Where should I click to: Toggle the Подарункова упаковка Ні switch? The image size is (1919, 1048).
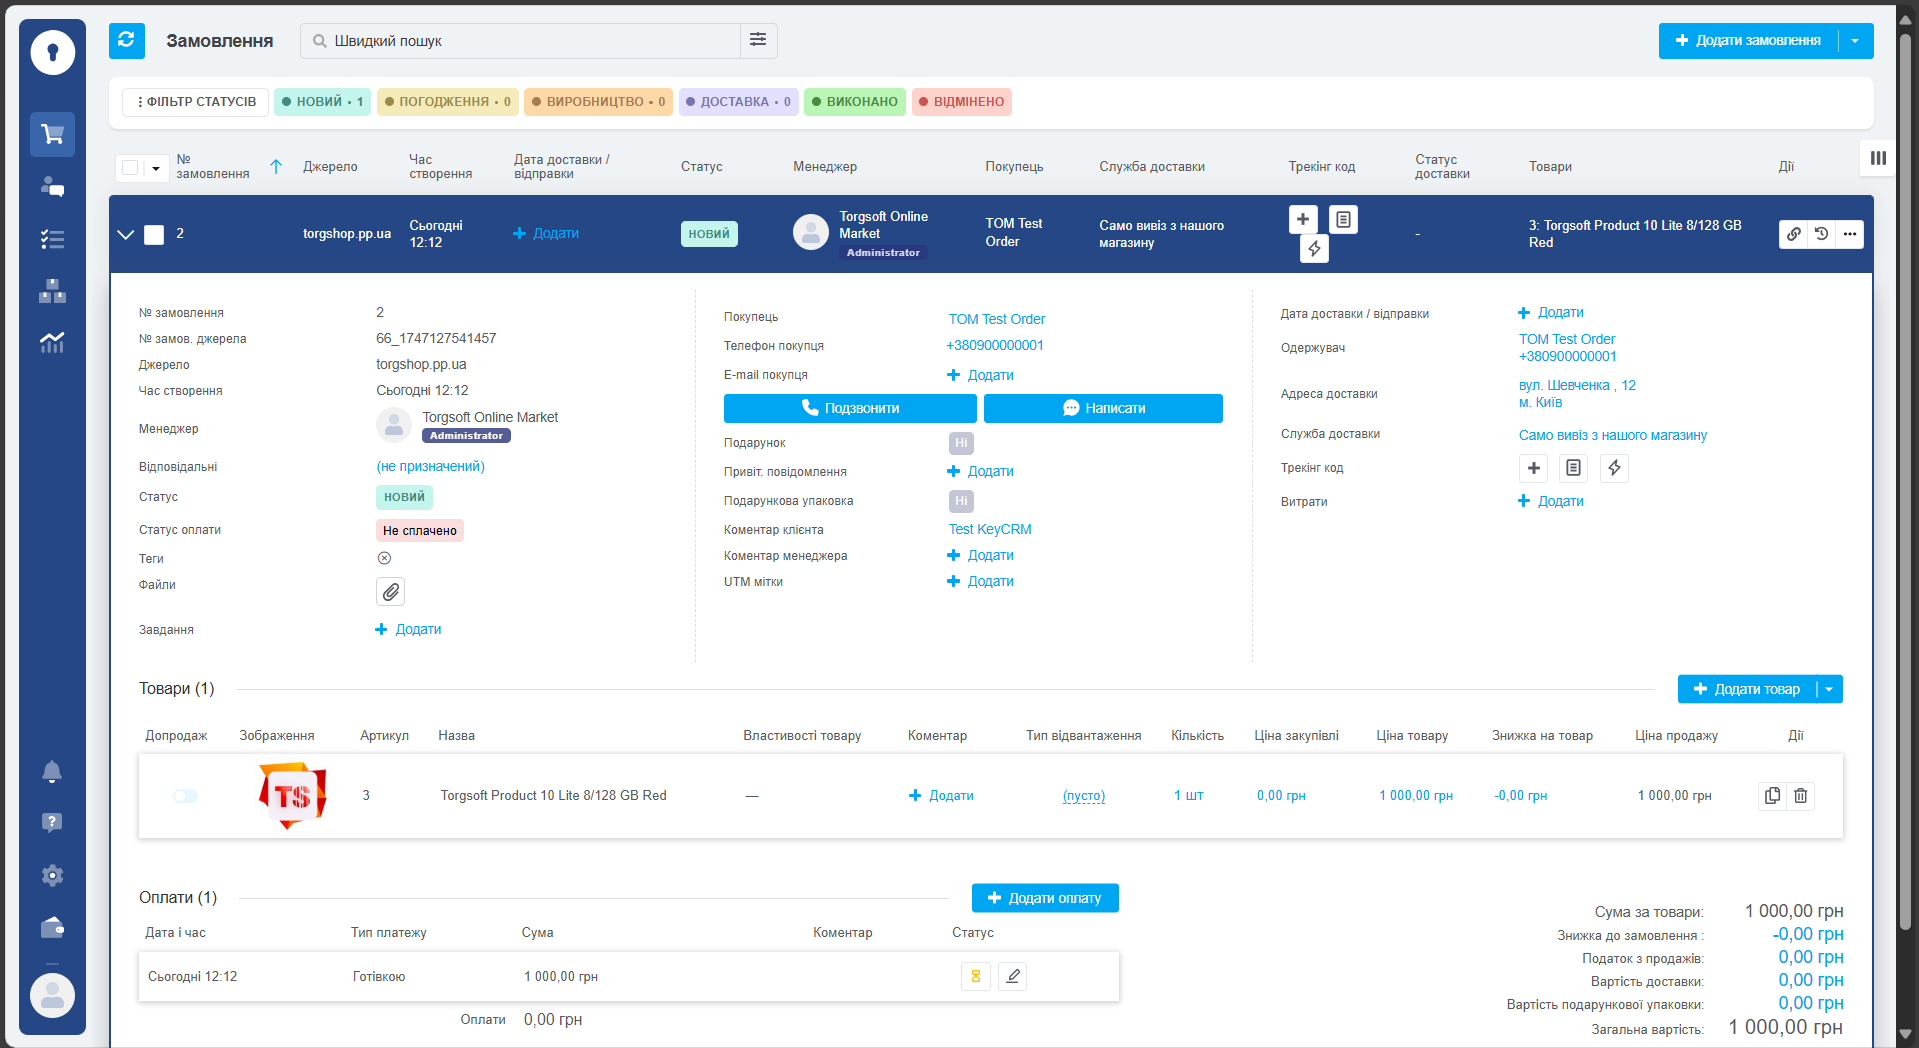(961, 501)
